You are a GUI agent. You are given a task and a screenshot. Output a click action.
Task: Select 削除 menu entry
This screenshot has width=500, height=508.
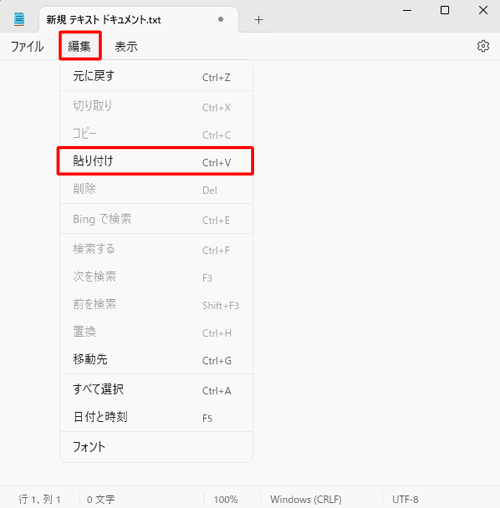pos(156,189)
